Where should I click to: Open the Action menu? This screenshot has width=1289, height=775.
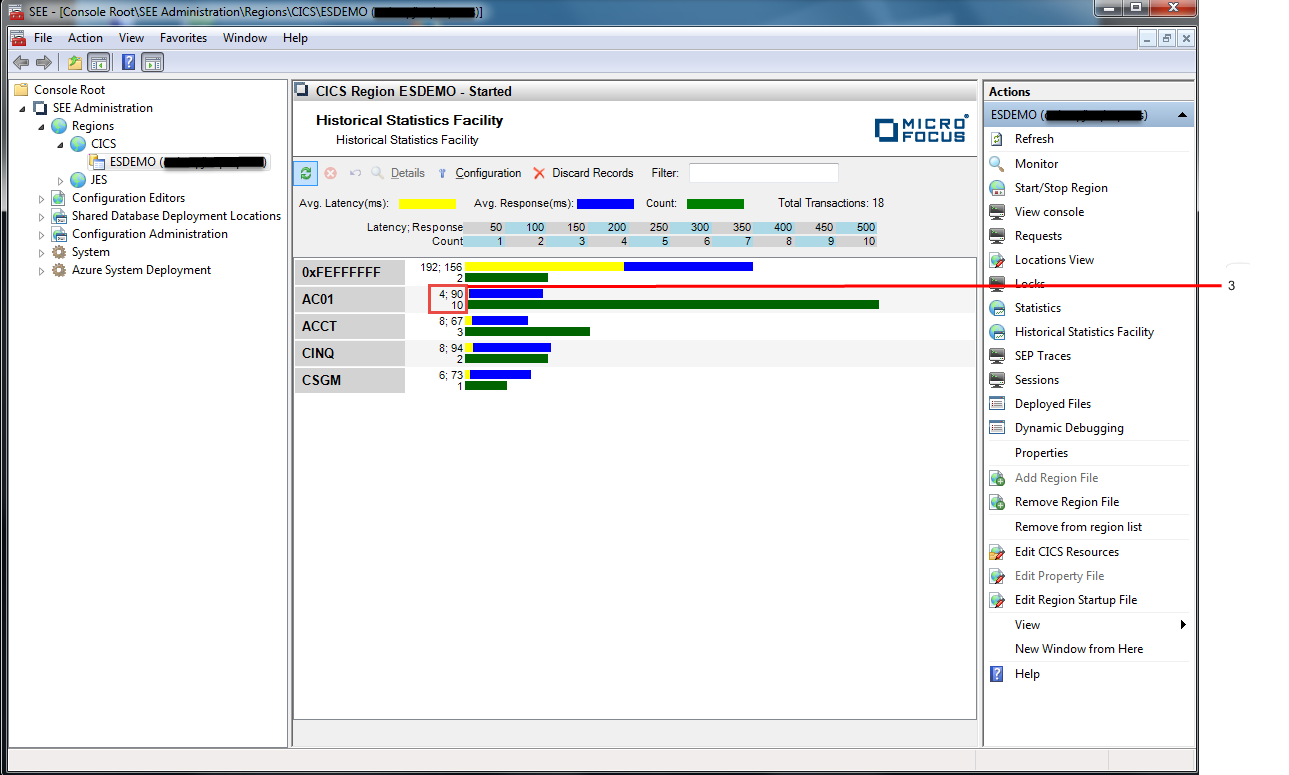coord(85,38)
